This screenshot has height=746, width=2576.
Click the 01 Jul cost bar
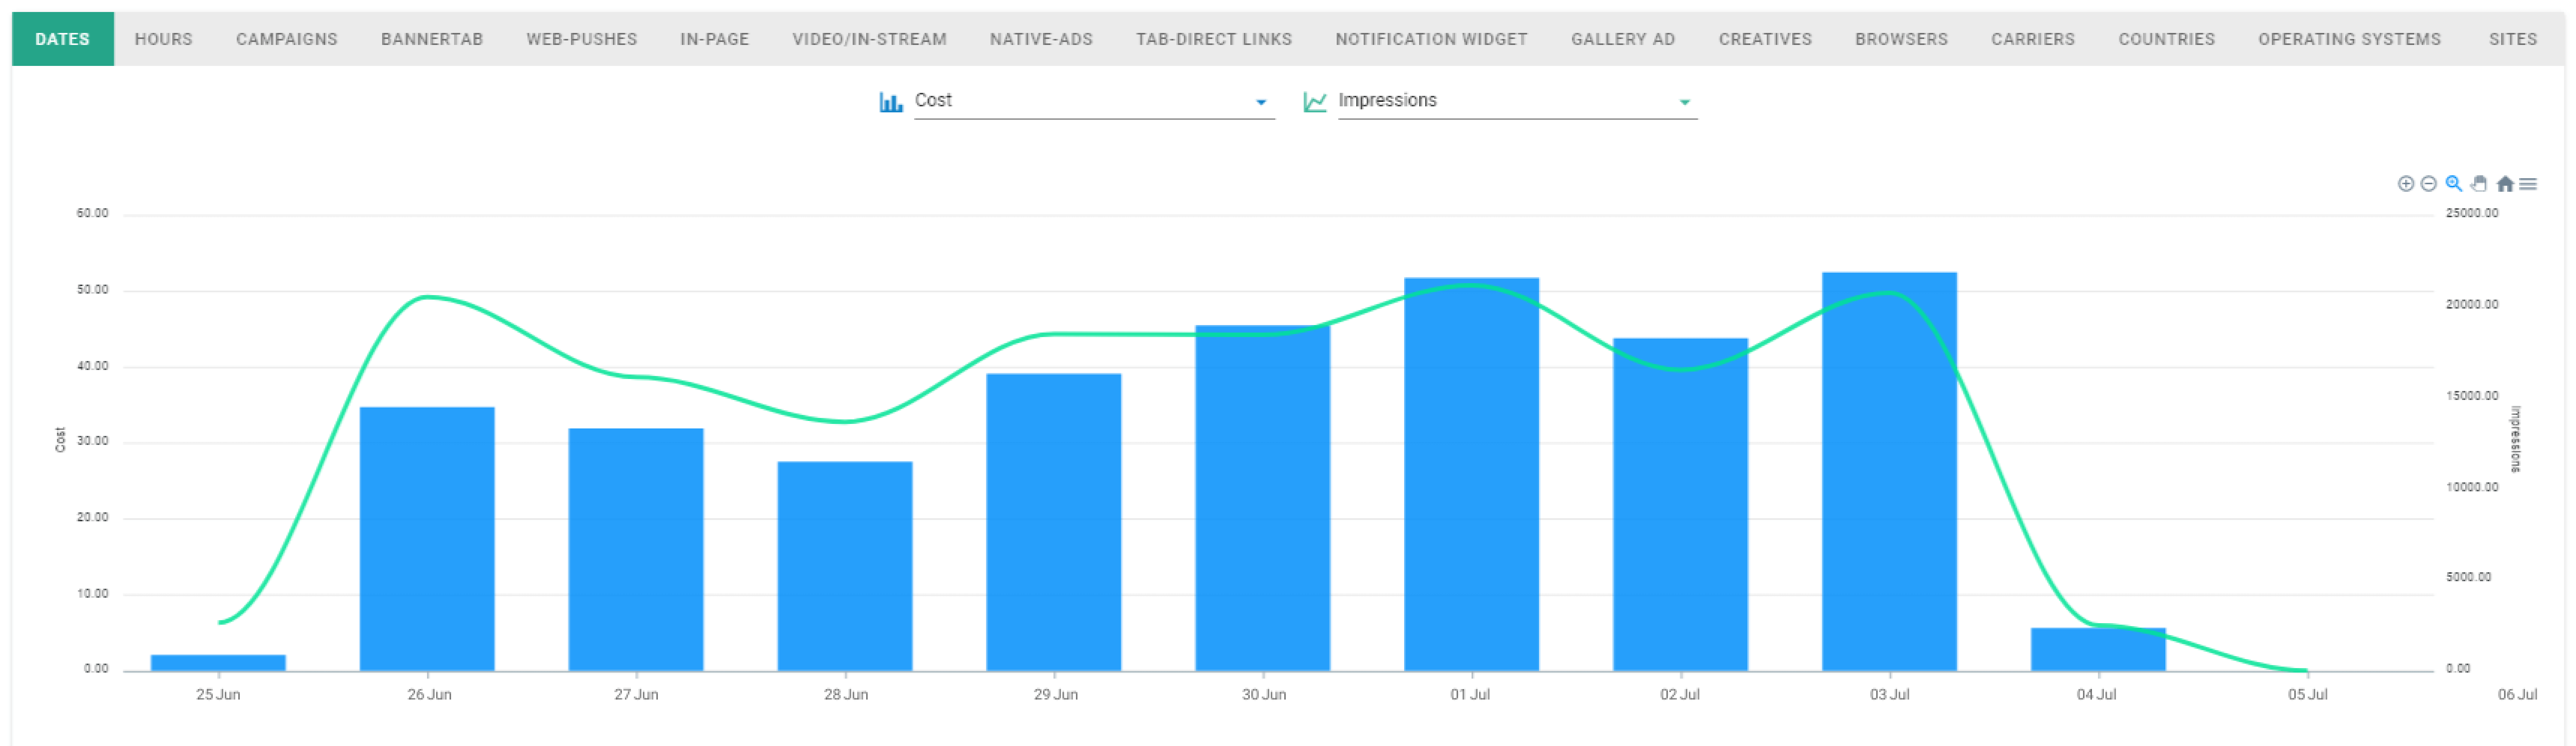[1471, 474]
